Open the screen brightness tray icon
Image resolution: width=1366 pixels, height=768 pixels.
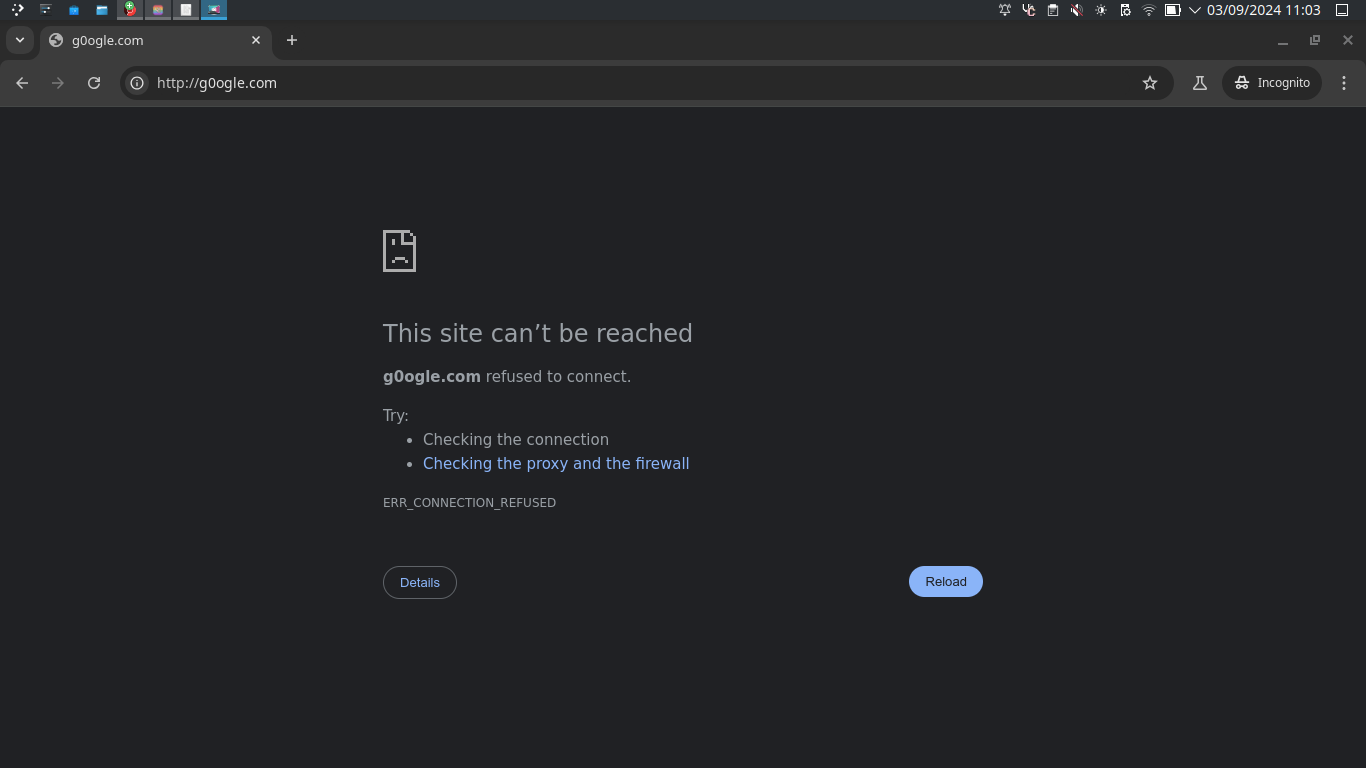coord(1101,10)
